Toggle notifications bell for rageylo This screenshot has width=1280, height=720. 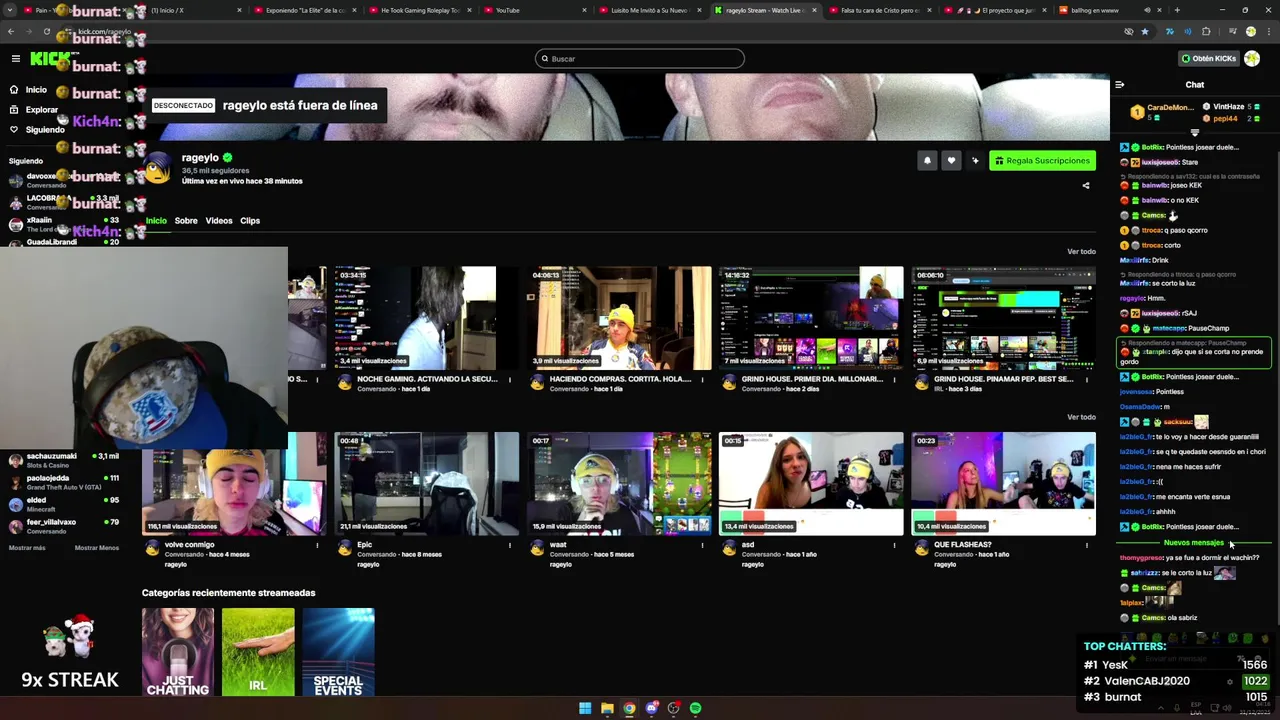pyautogui.click(x=927, y=160)
